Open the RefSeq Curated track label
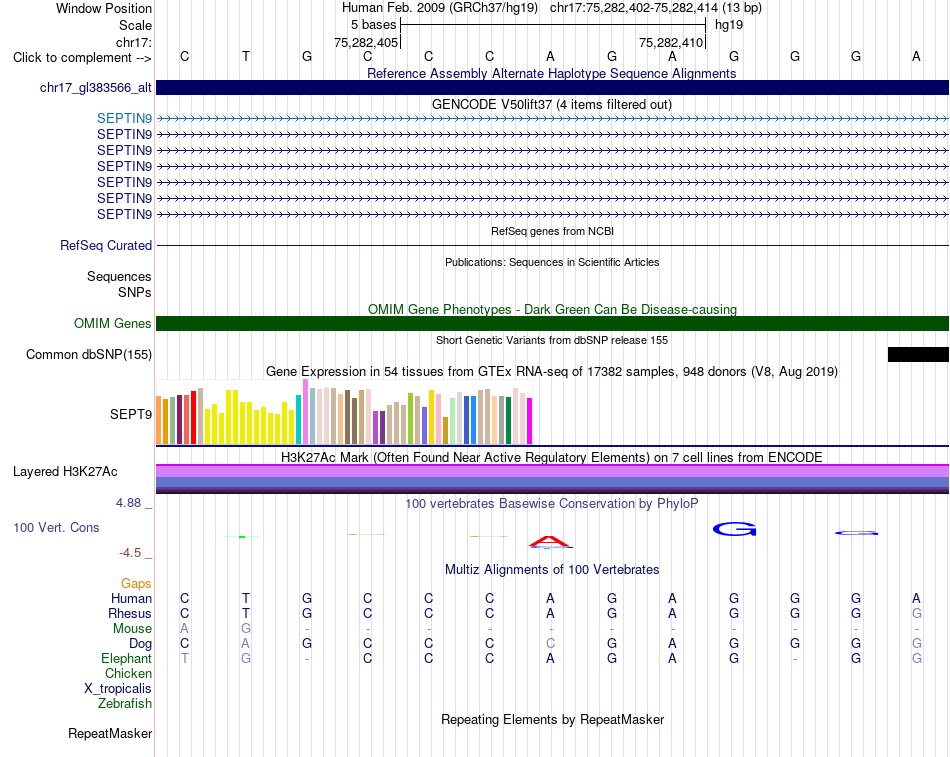The width and height of the screenshot is (950, 757). point(106,245)
